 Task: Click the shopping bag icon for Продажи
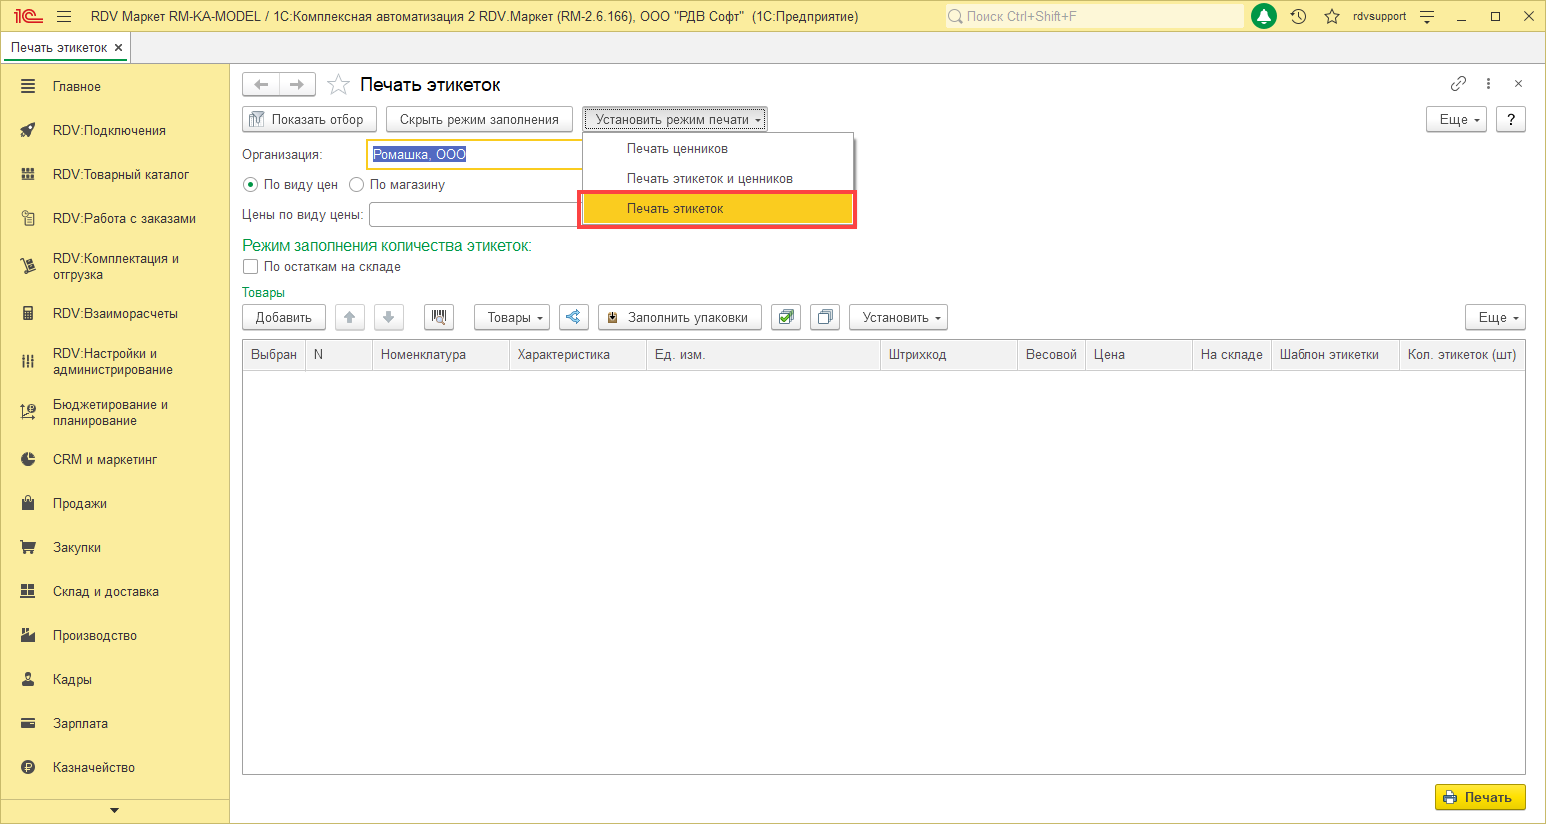point(28,503)
